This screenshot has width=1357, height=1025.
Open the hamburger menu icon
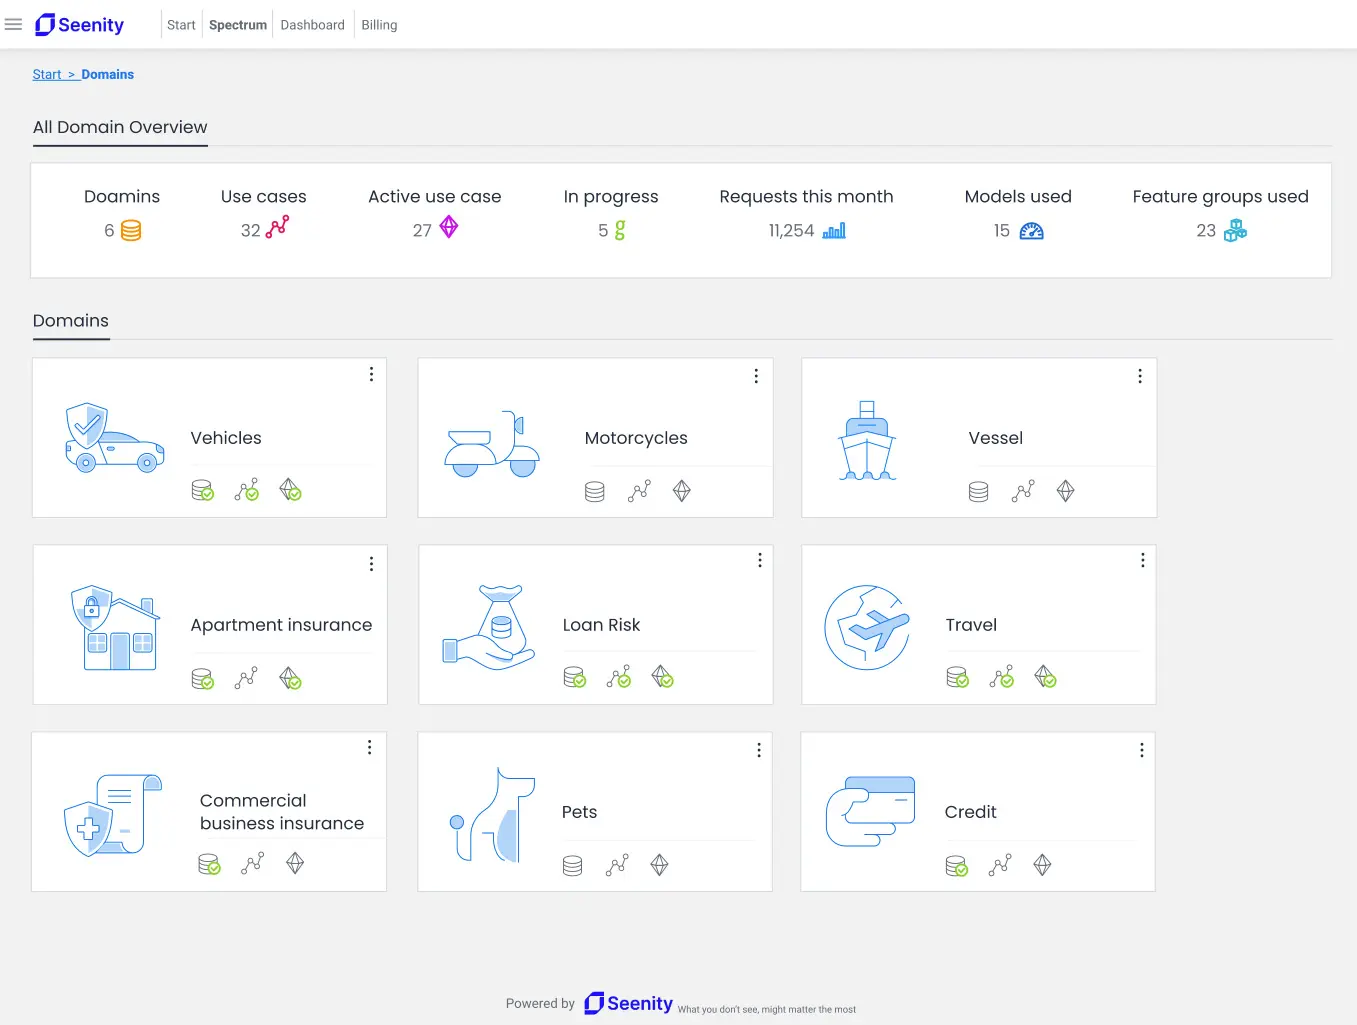(13, 25)
